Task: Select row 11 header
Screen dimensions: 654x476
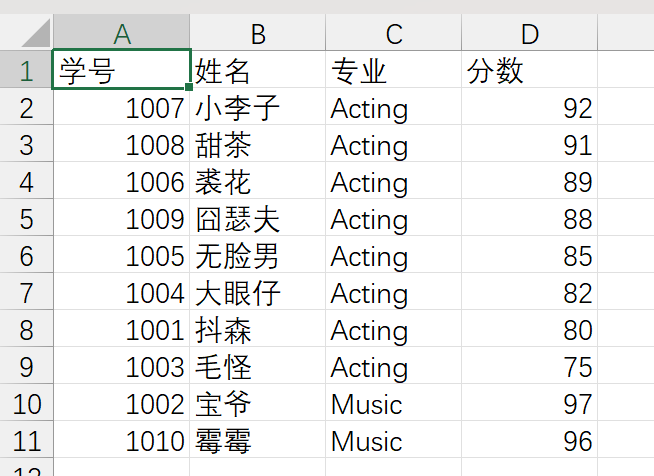Action: click(26, 441)
